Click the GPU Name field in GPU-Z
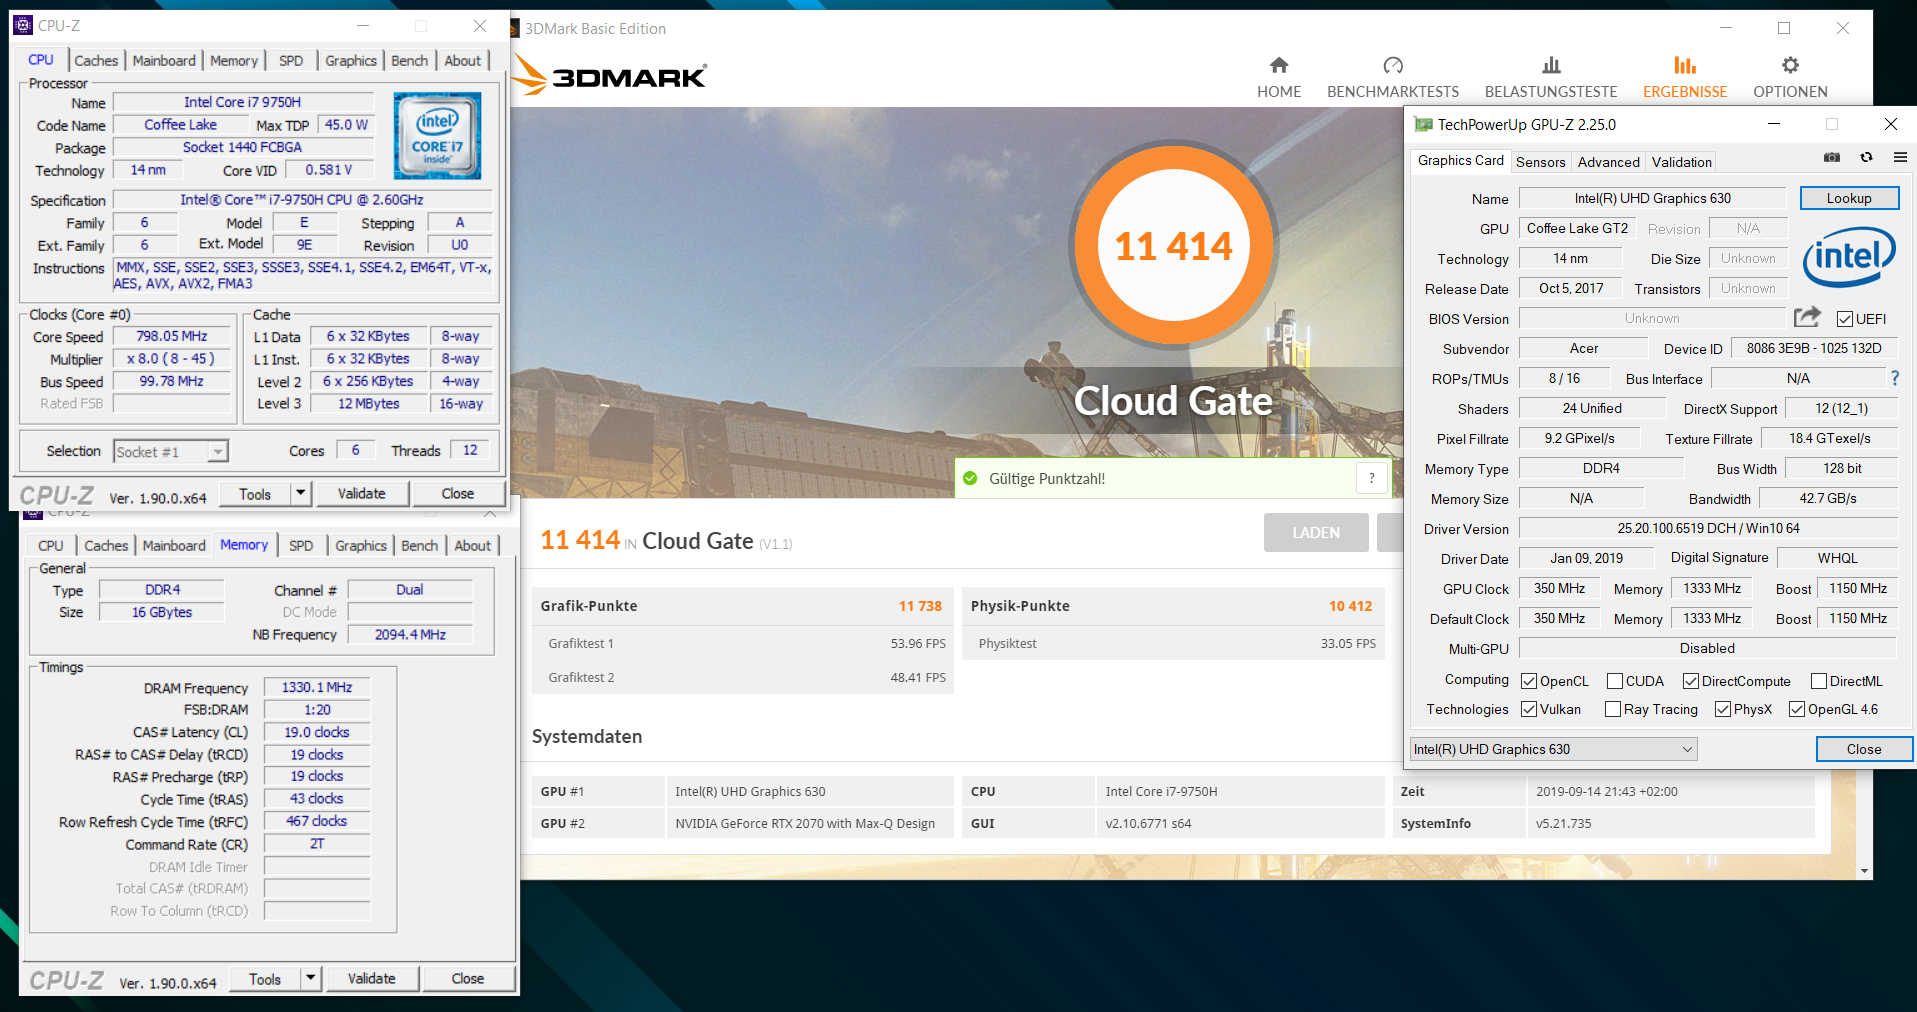This screenshot has width=1917, height=1012. coord(1652,198)
